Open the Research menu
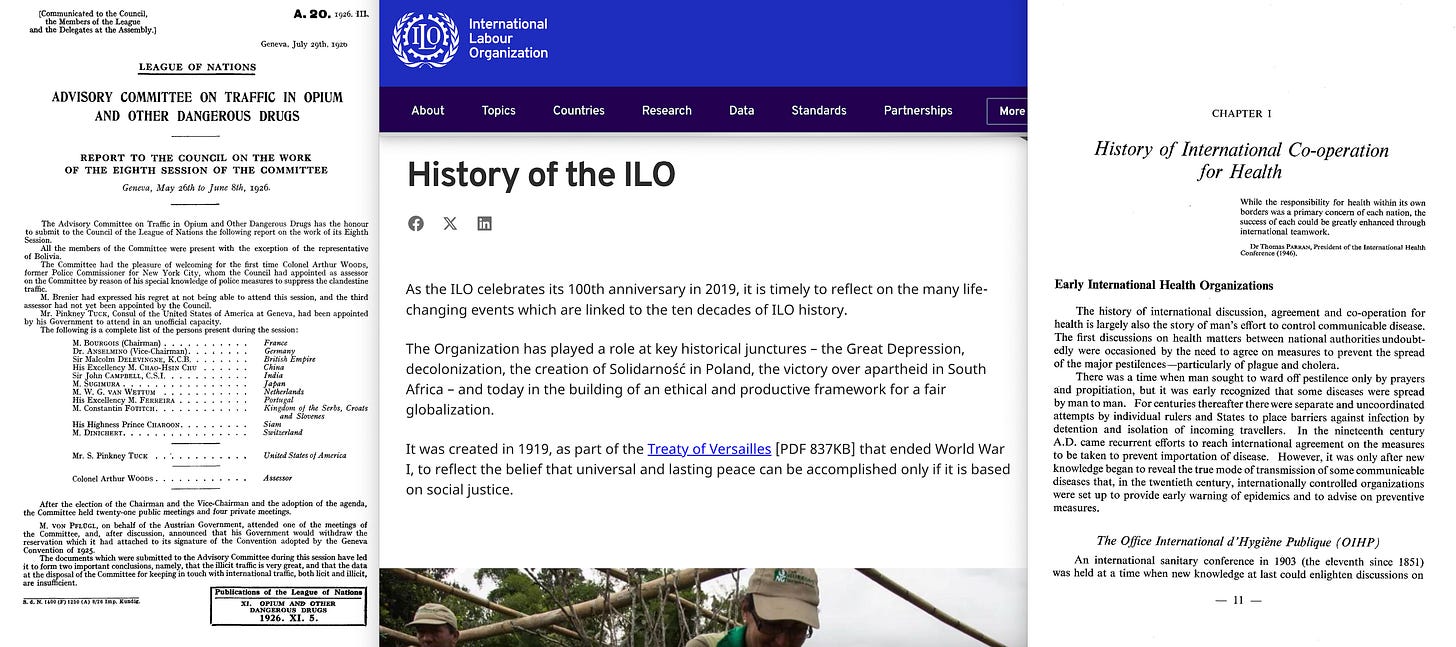Screen dimensions: 1456x647 (x=667, y=110)
